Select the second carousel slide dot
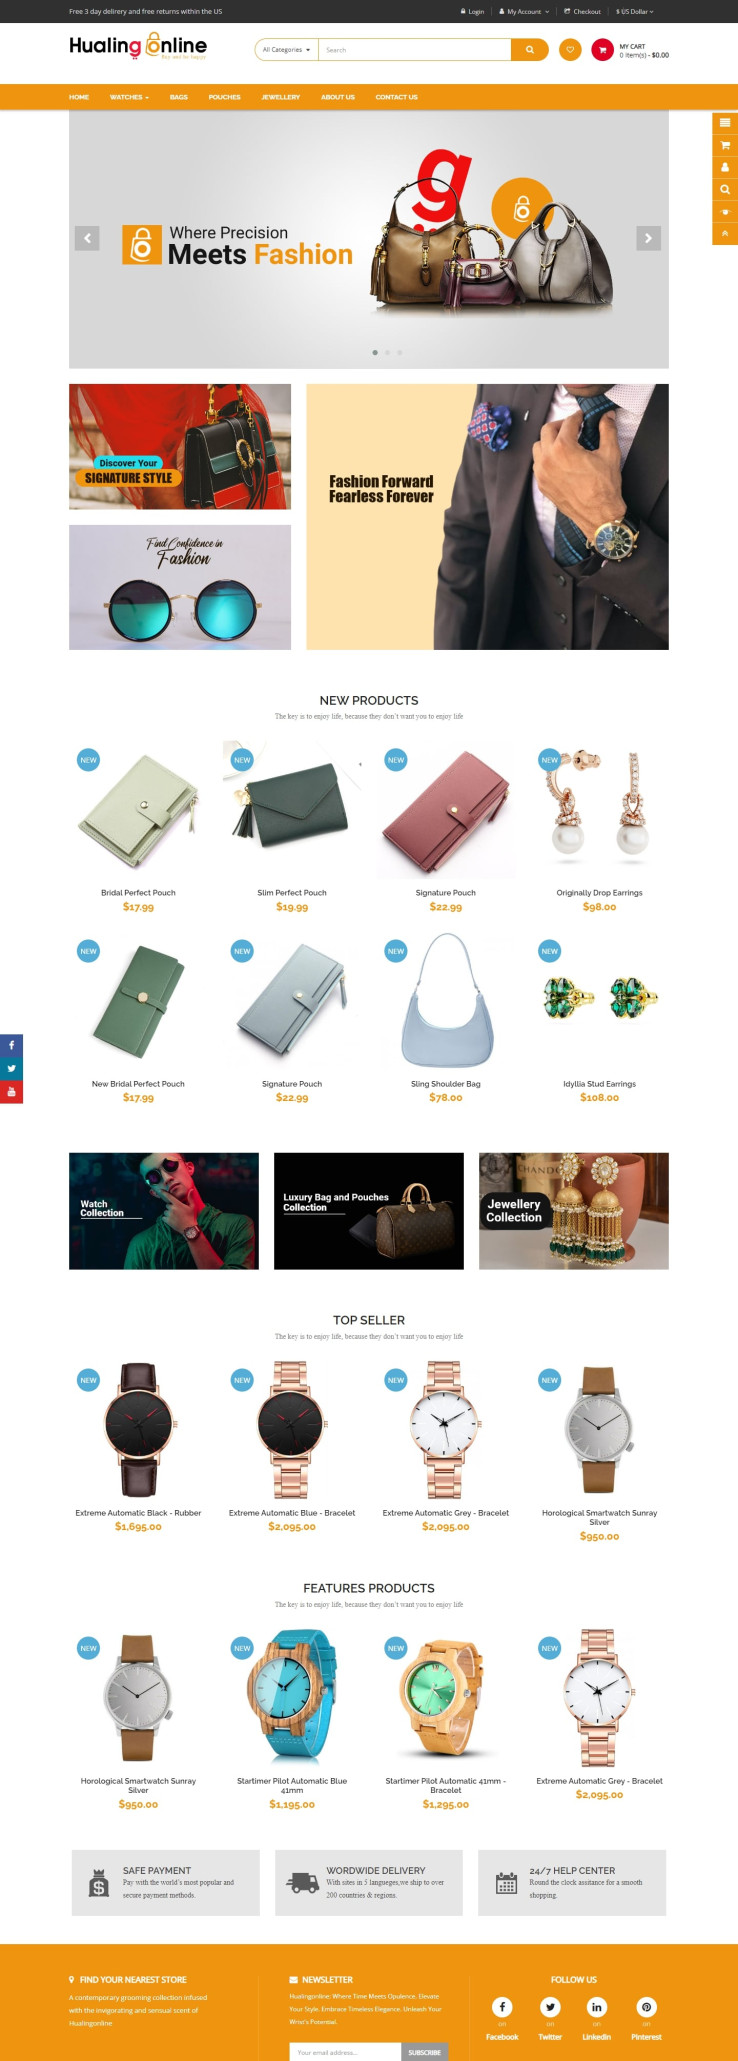 click(x=387, y=352)
